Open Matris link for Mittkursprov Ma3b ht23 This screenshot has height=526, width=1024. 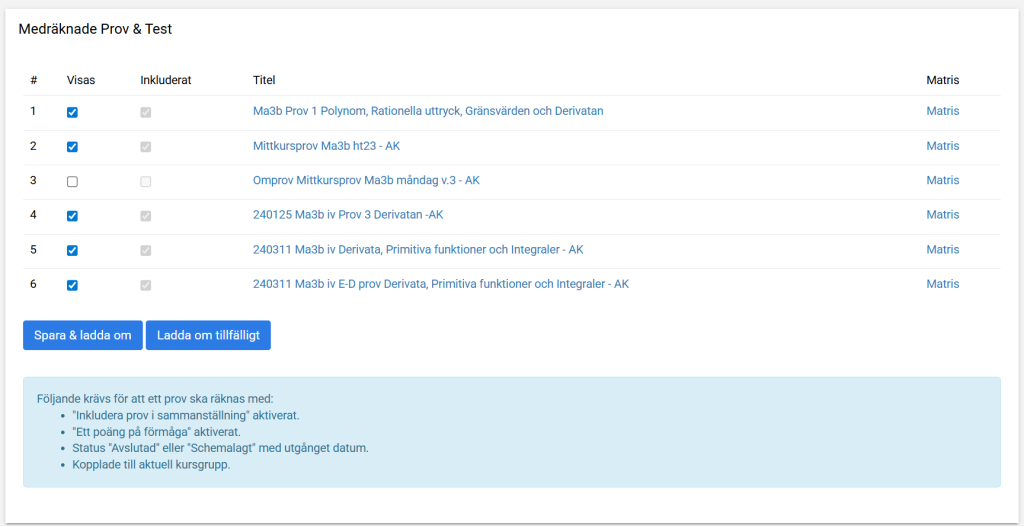pyautogui.click(x=942, y=146)
